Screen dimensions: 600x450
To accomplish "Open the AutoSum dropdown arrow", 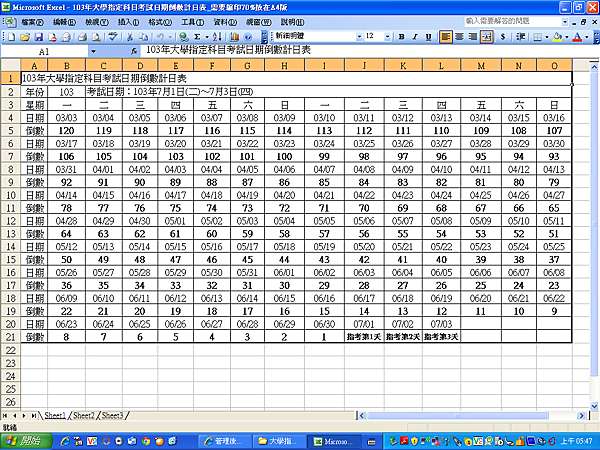I will pyautogui.click(x=206, y=37).
